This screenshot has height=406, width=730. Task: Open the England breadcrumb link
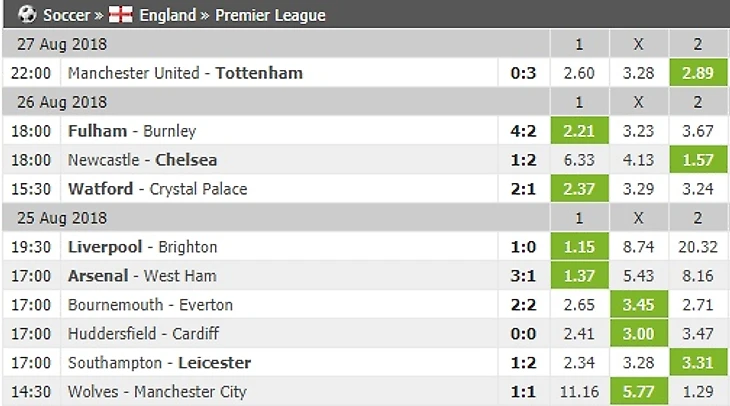point(168,15)
